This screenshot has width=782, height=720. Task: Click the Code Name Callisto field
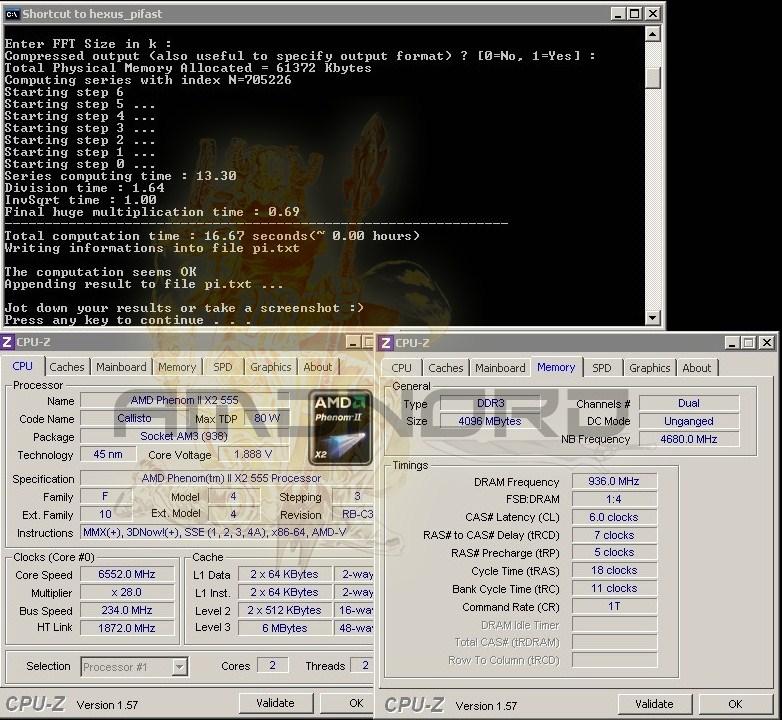coord(134,418)
